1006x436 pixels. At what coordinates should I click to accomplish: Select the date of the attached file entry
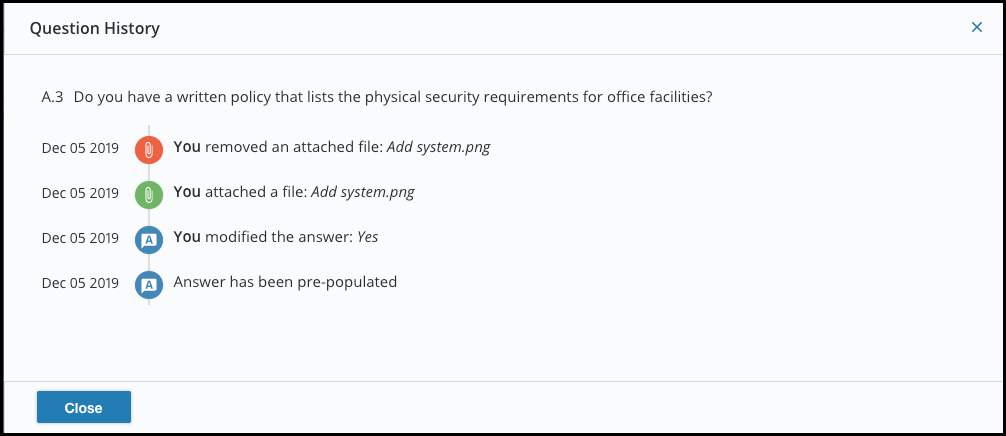click(x=80, y=193)
